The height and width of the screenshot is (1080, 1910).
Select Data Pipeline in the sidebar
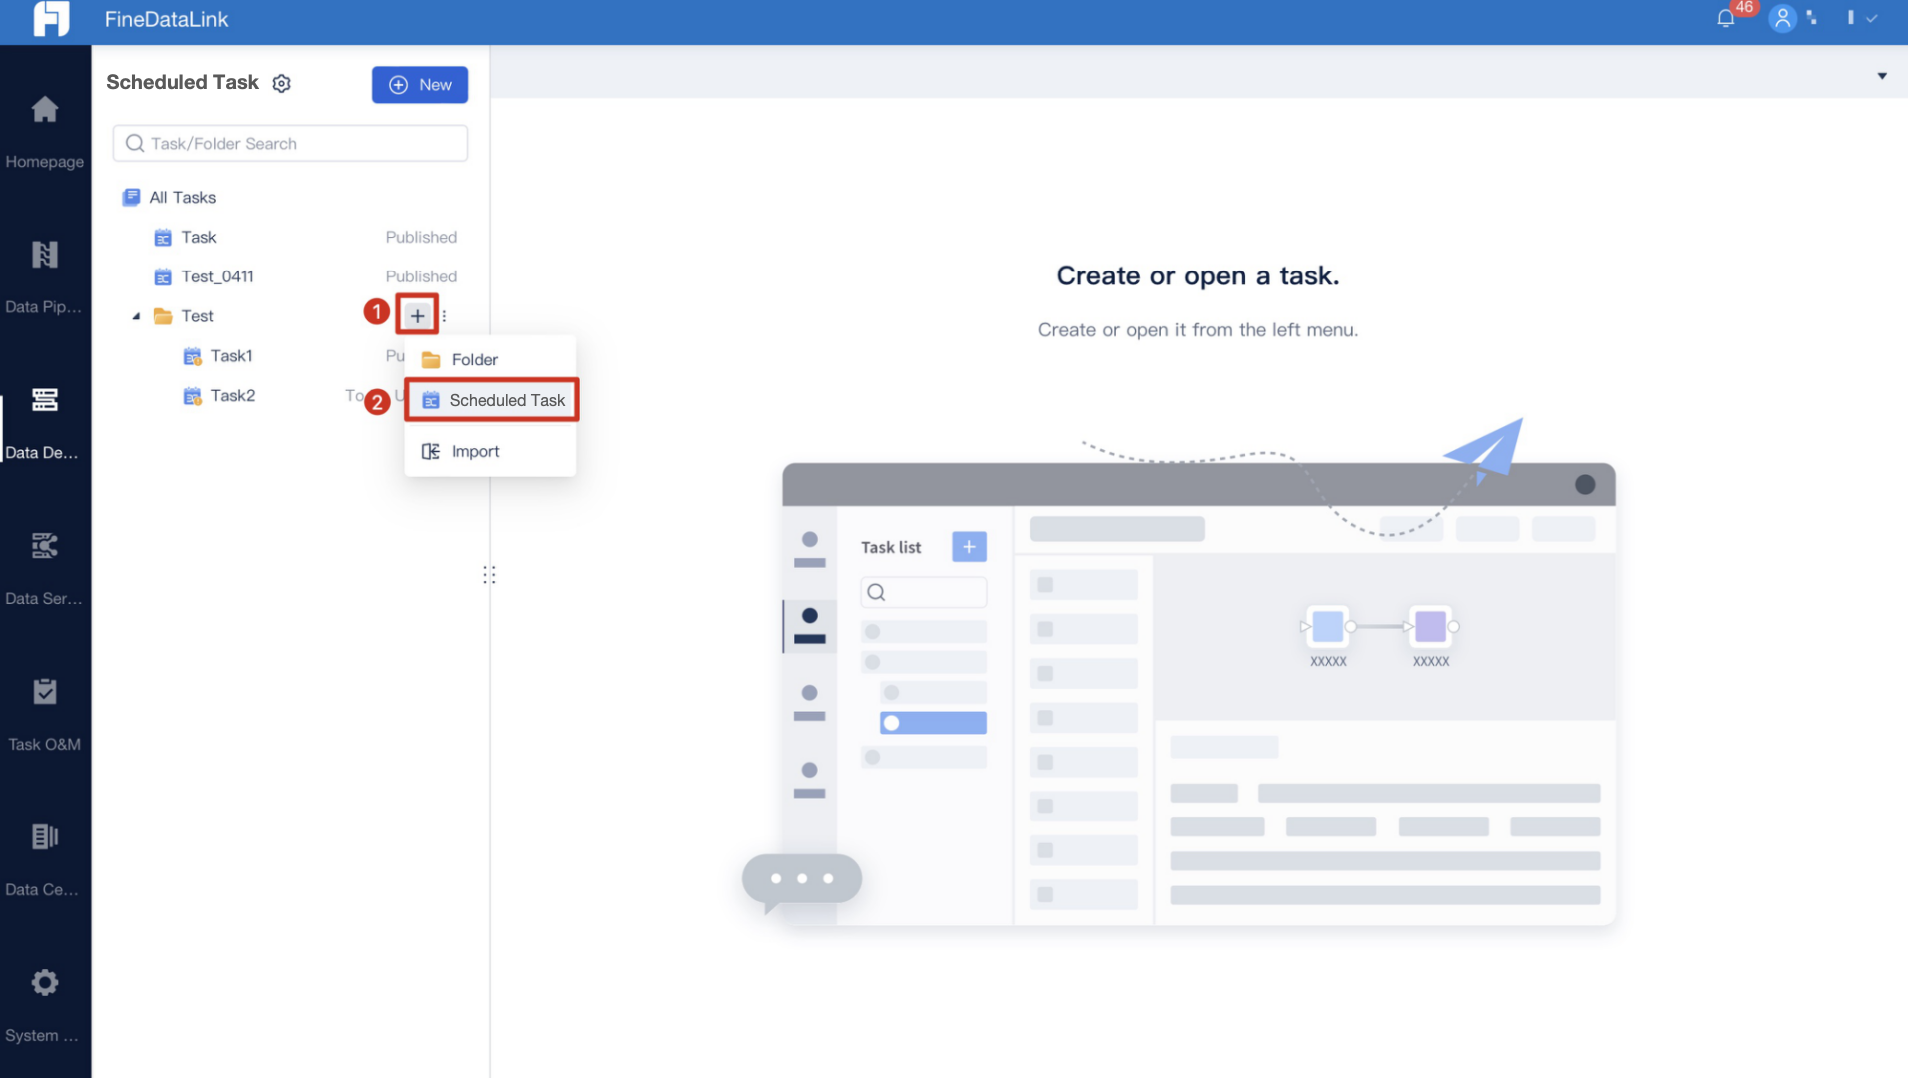(x=45, y=275)
